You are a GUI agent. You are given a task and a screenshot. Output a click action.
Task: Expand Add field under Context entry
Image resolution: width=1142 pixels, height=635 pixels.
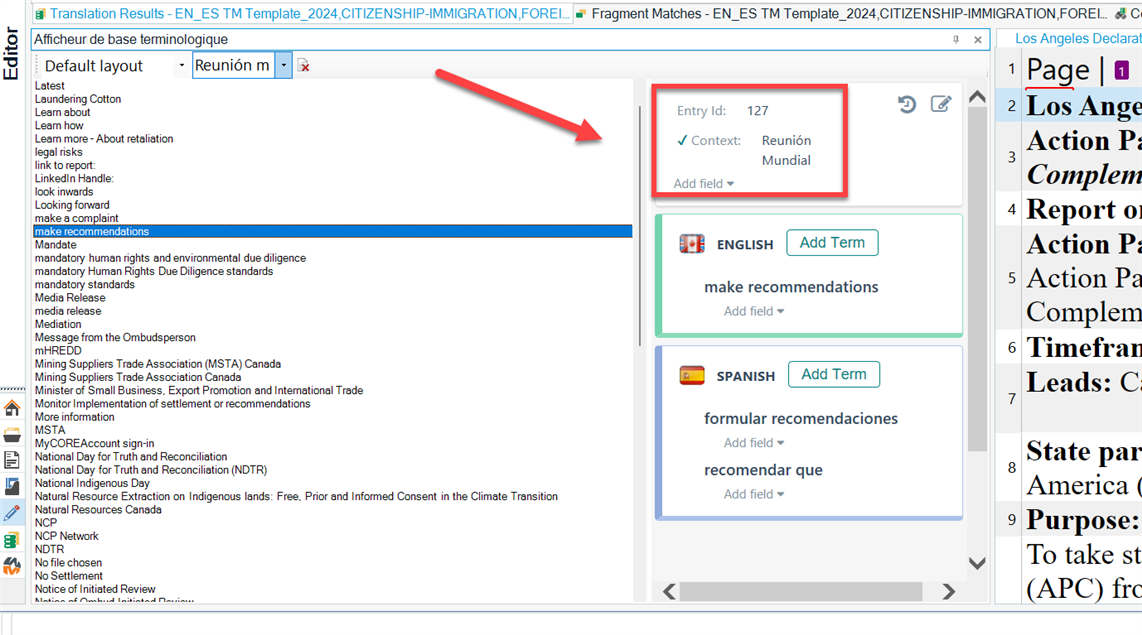(x=704, y=184)
